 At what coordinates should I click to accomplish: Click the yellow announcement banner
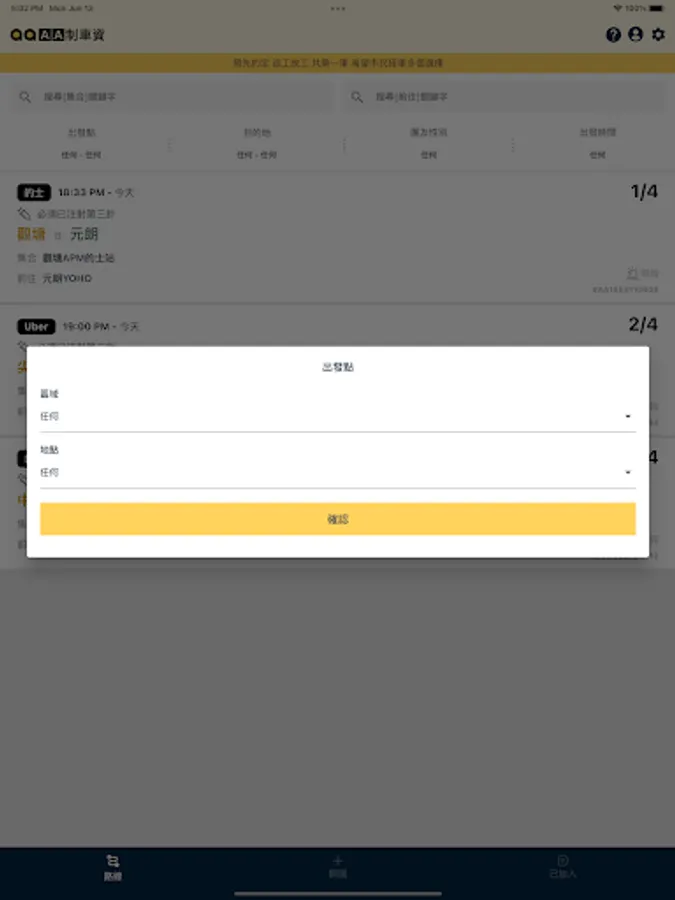(x=338, y=63)
